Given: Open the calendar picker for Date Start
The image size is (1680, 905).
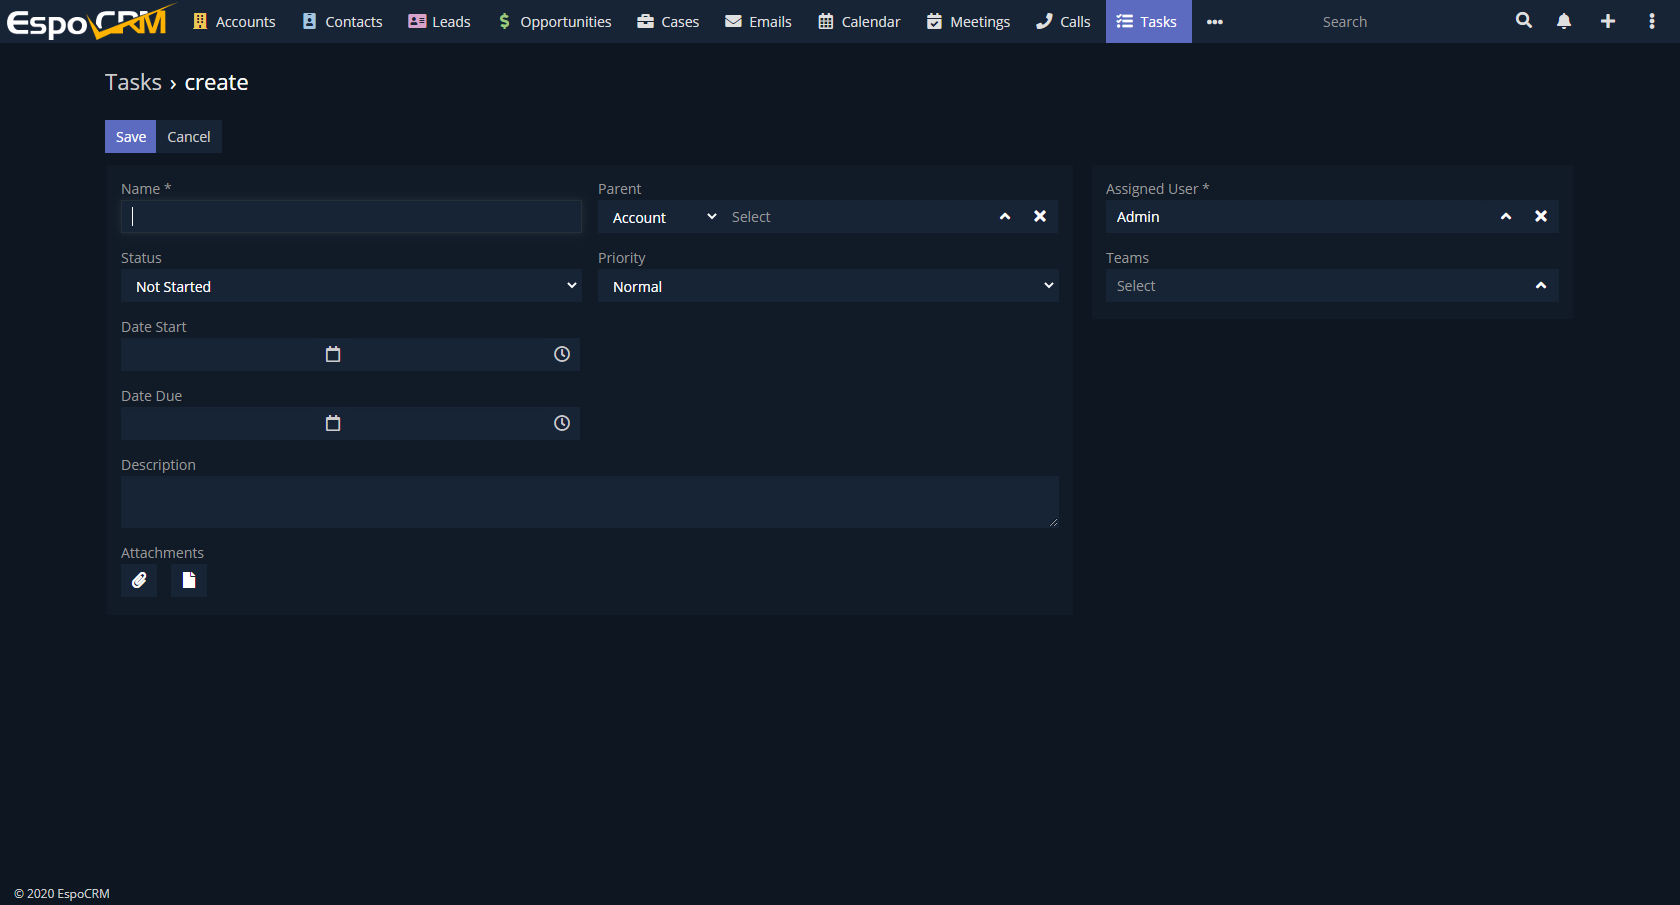Looking at the screenshot, I should [333, 354].
